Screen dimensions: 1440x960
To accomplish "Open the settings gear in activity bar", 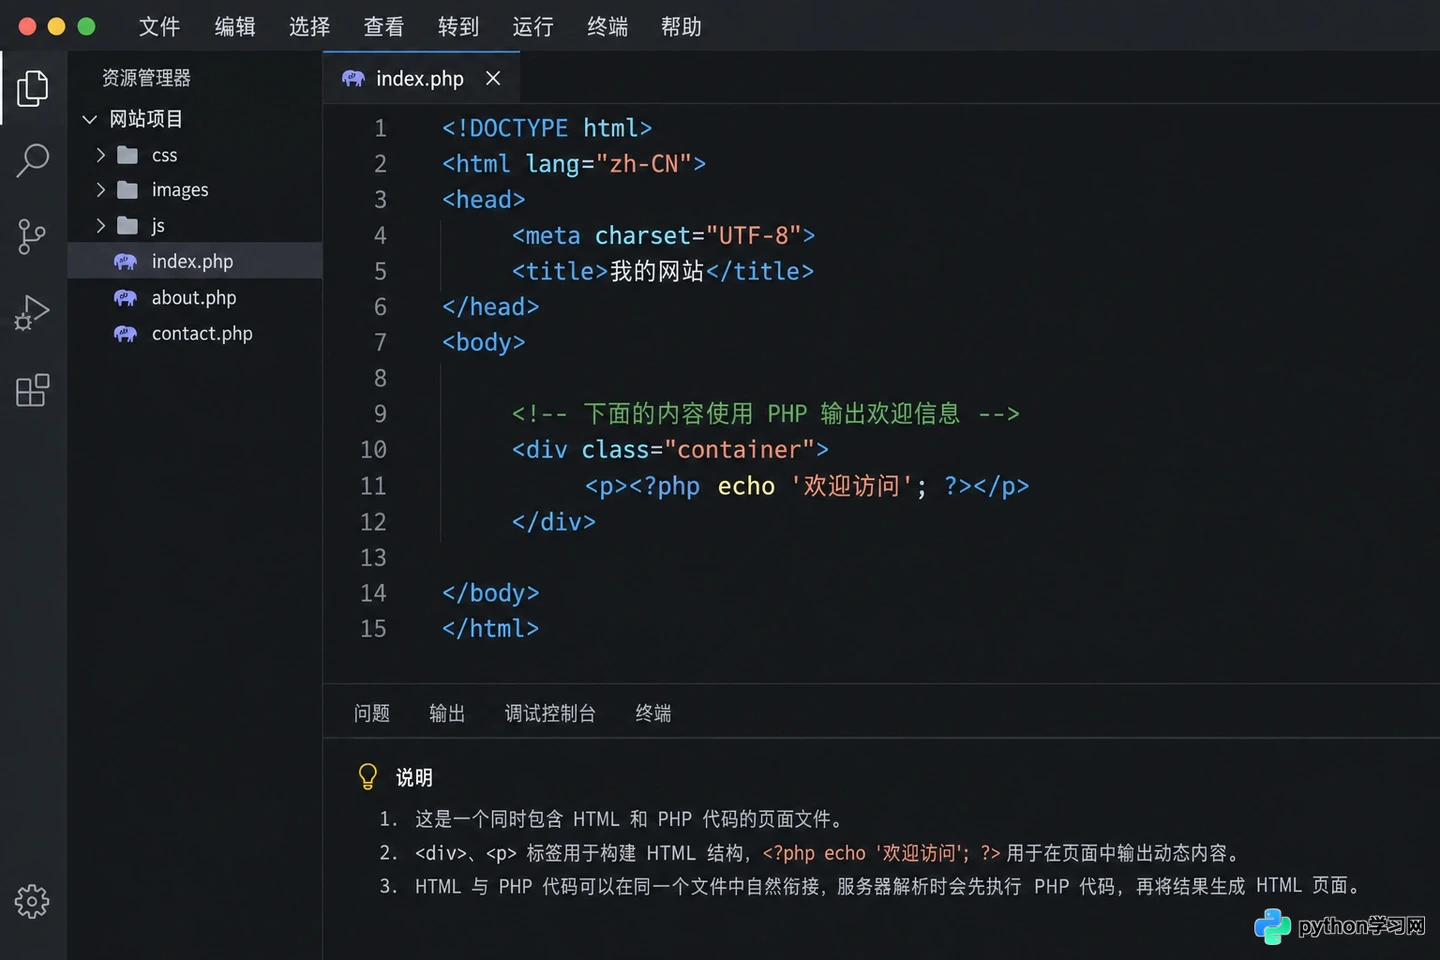I will pyautogui.click(x=32, y=901).
